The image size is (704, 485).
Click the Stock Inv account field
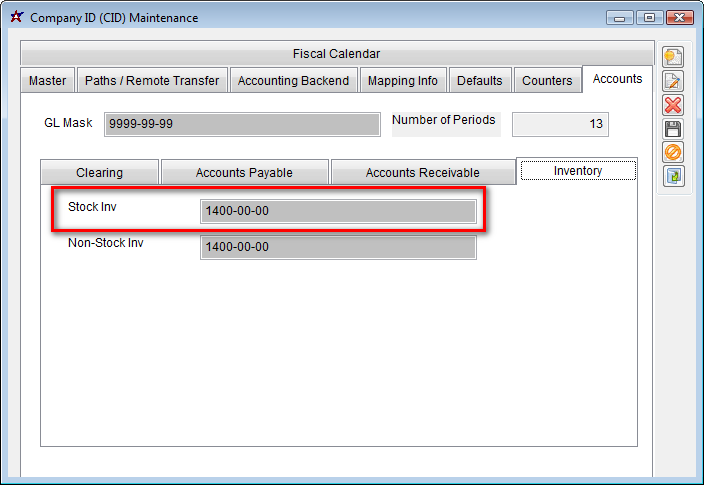coord(338,212)
